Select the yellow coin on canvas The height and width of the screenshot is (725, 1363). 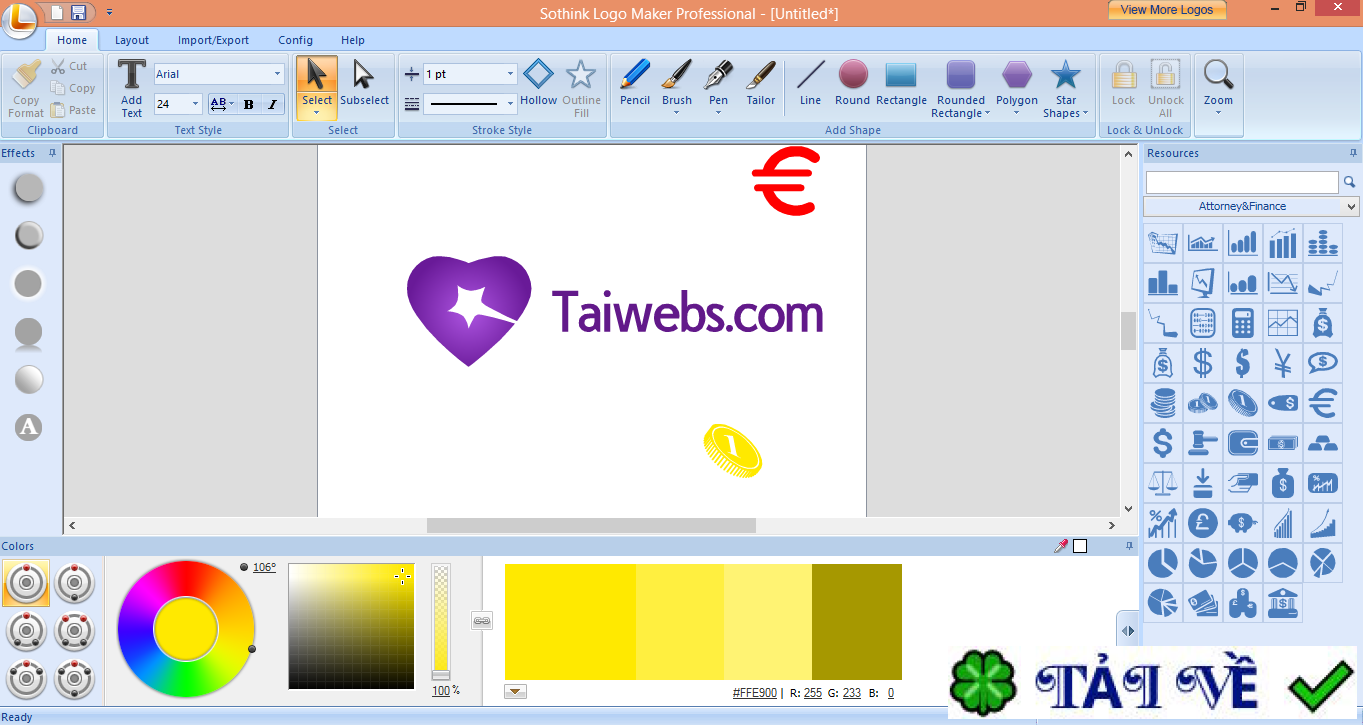pos(732,450)
